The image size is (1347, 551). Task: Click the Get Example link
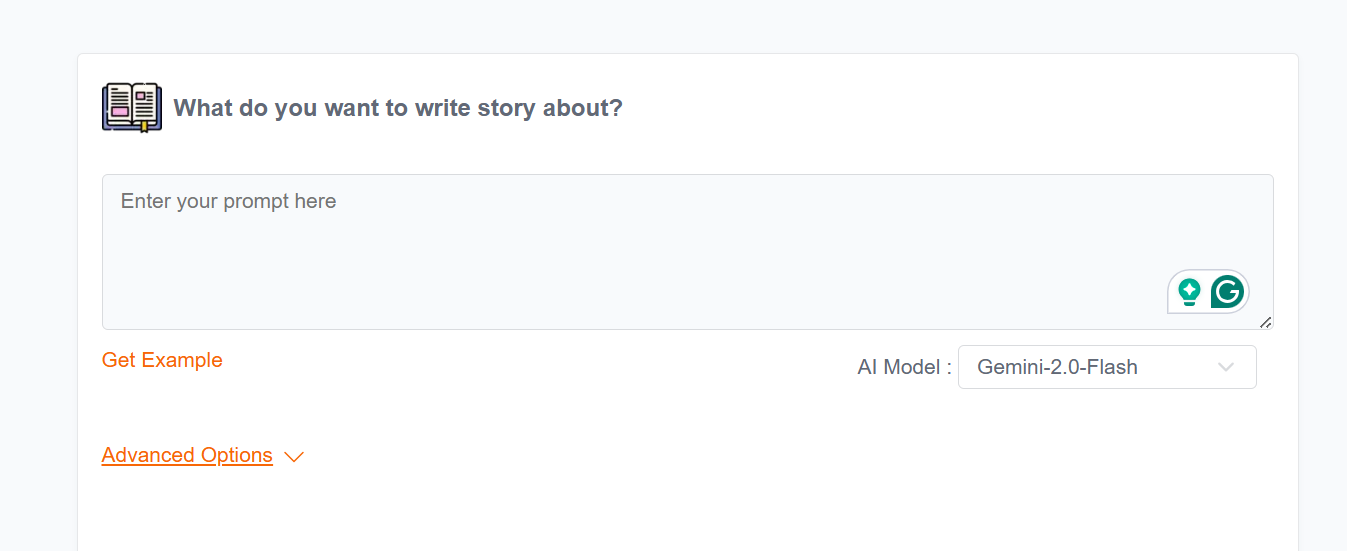(162, 360)
